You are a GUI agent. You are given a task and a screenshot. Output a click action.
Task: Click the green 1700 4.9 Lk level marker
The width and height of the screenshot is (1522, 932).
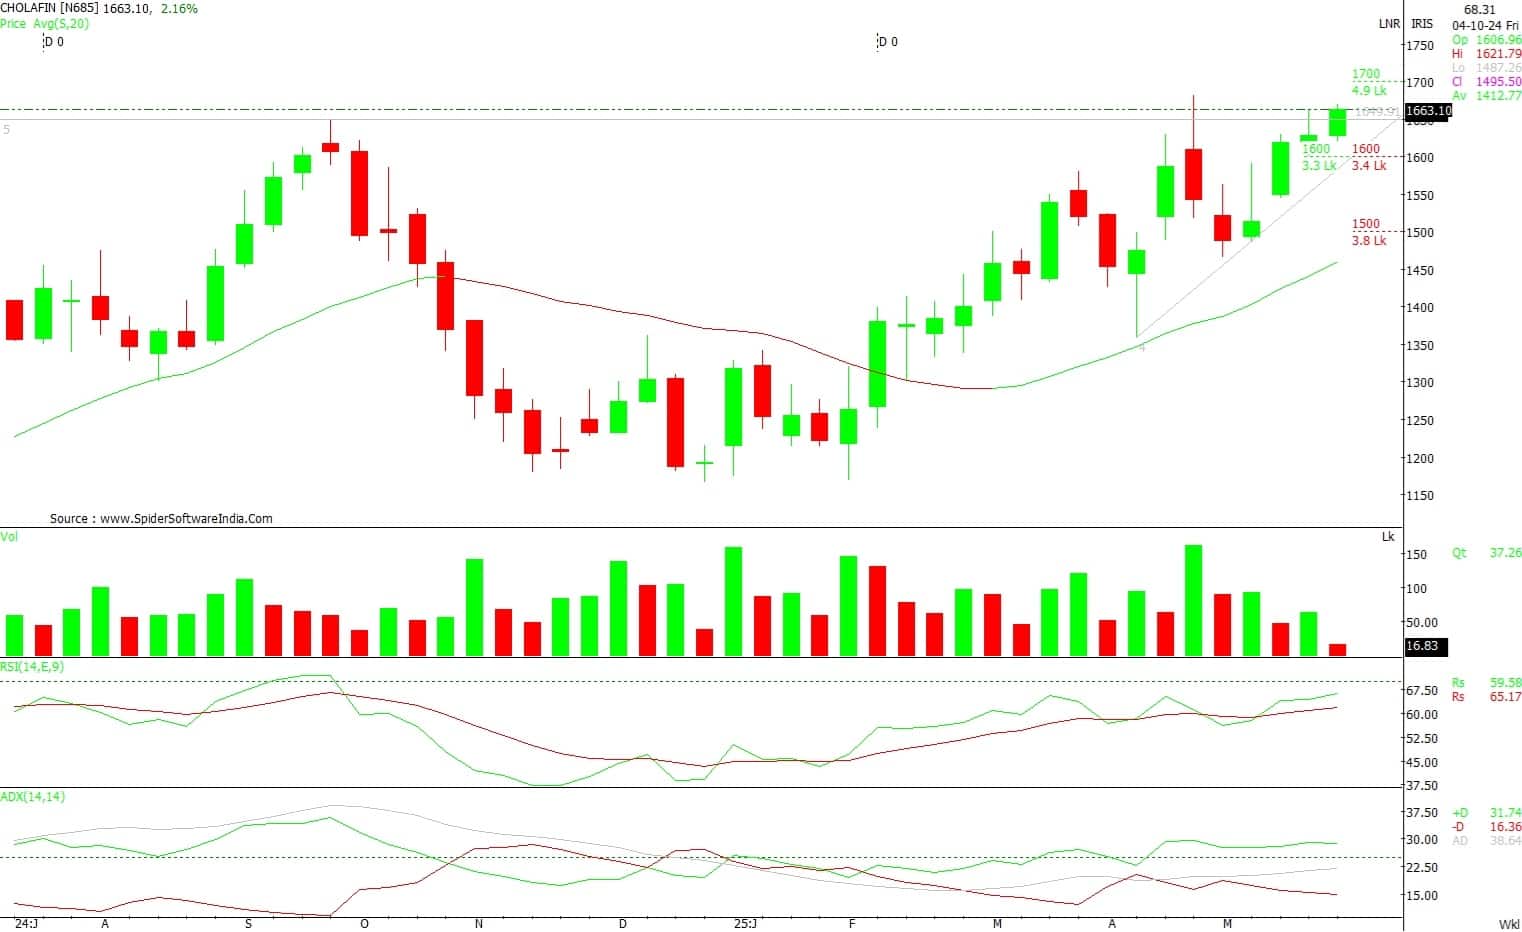click(x=1368, y=82)
